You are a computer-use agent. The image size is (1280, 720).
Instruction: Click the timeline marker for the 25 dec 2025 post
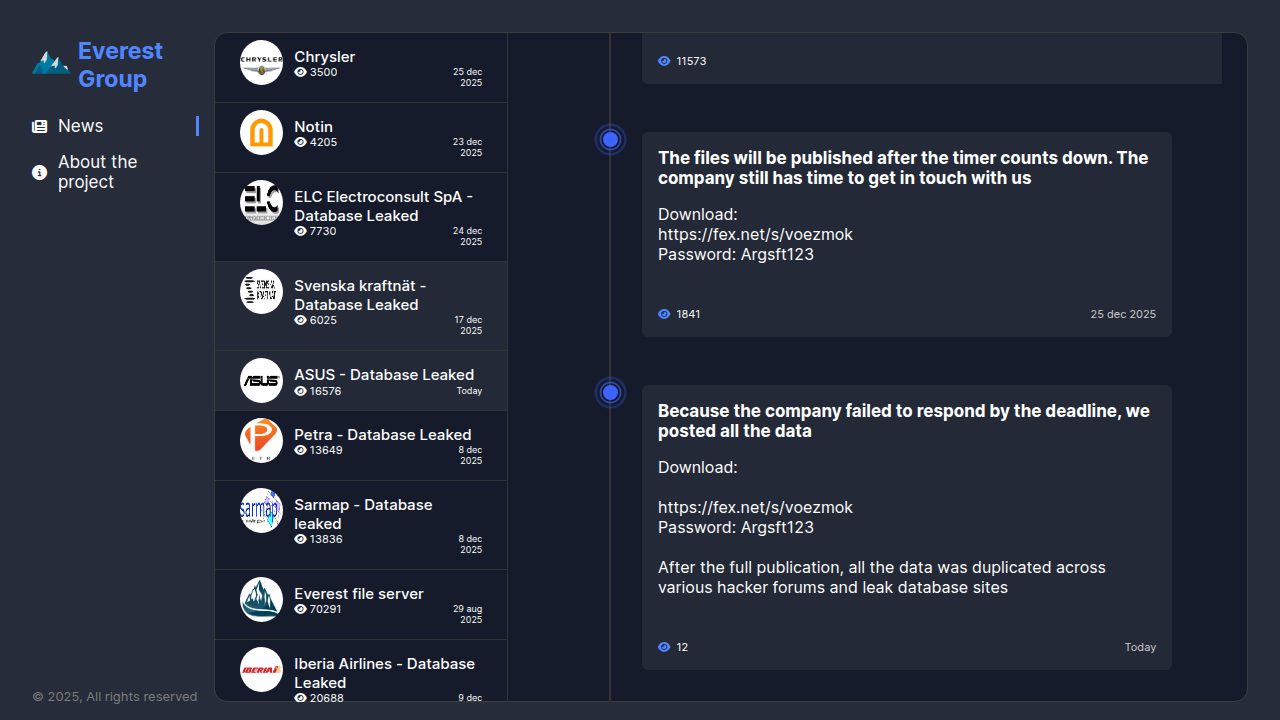coord(610,139)
